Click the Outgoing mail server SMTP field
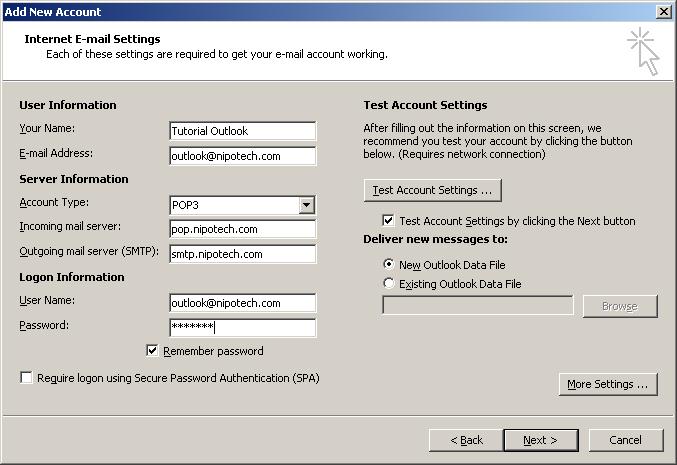This screenshot has height=465, width=677. click(243, 254)
